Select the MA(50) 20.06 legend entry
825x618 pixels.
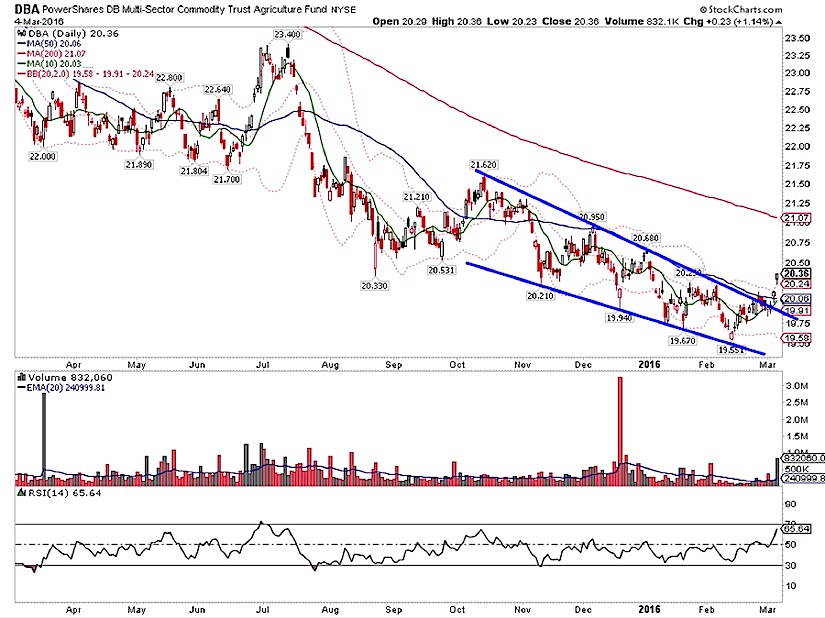(x=50, y=44)
